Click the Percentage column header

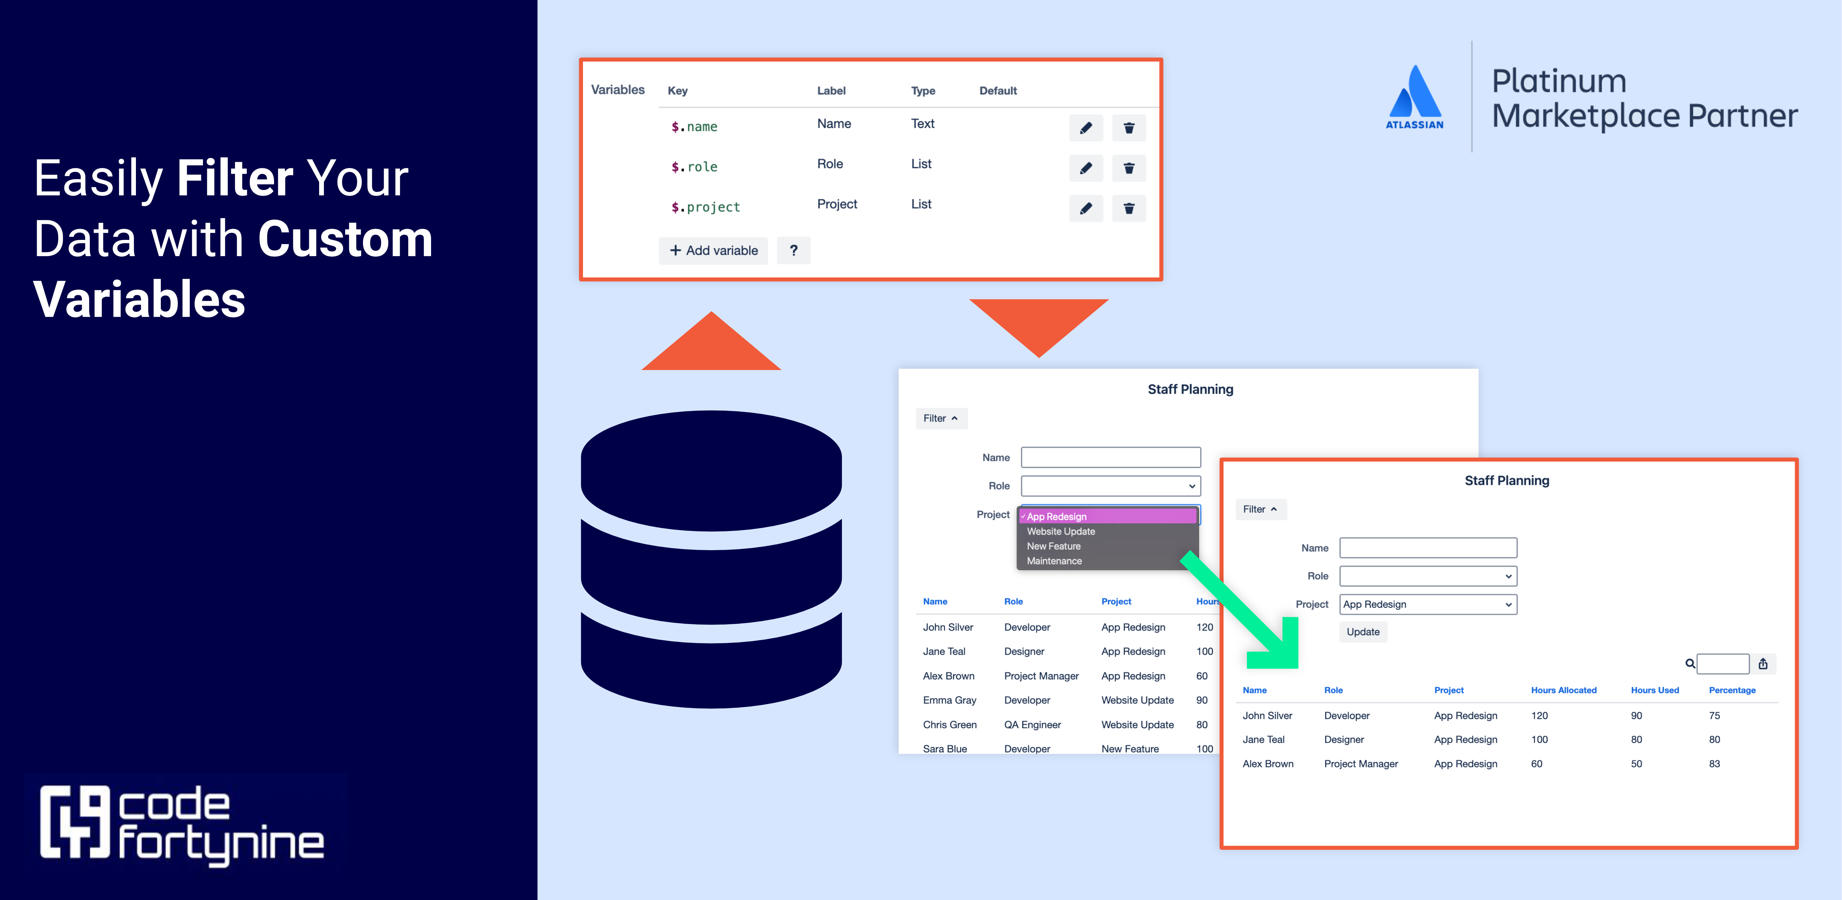(1732, 690)
